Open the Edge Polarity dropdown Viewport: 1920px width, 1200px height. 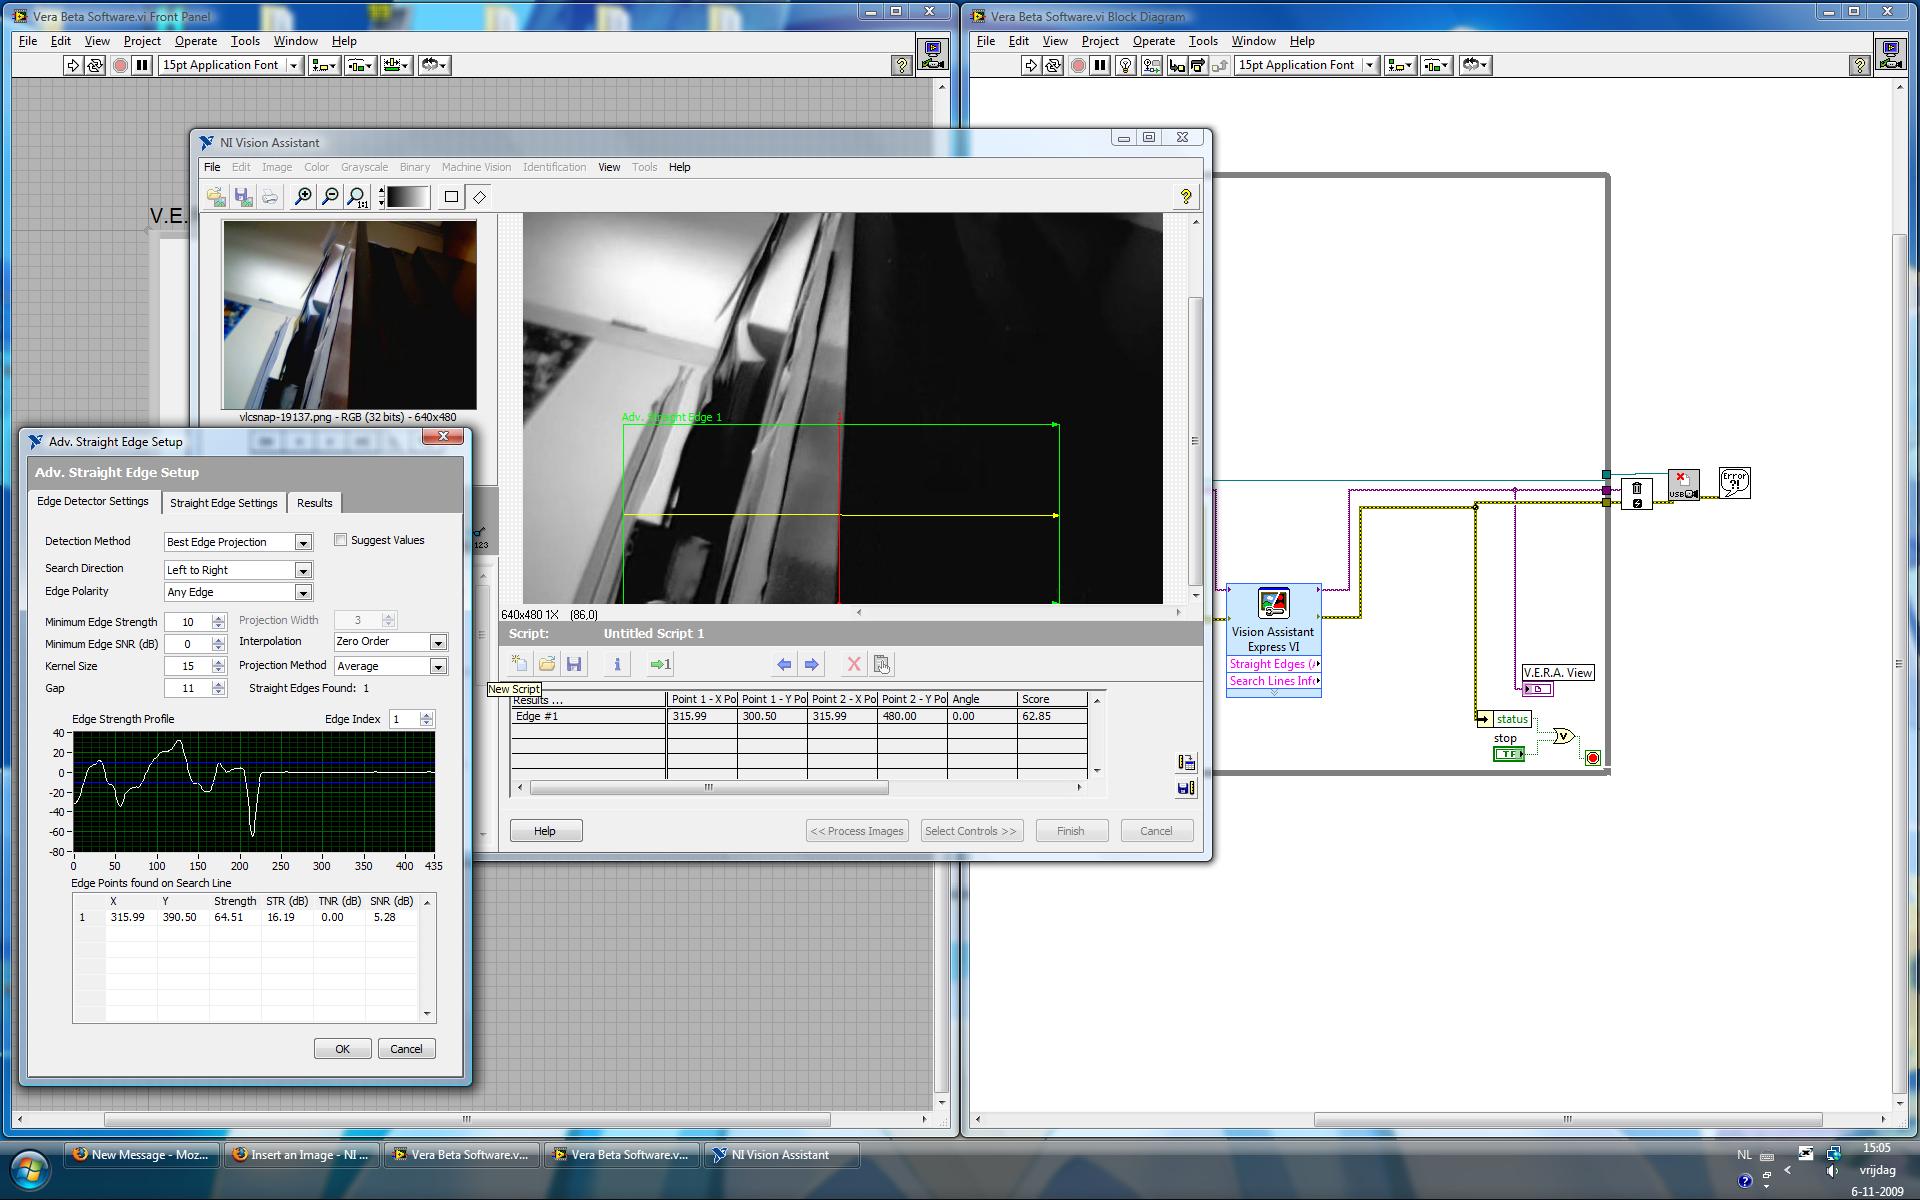click(303, 592)
